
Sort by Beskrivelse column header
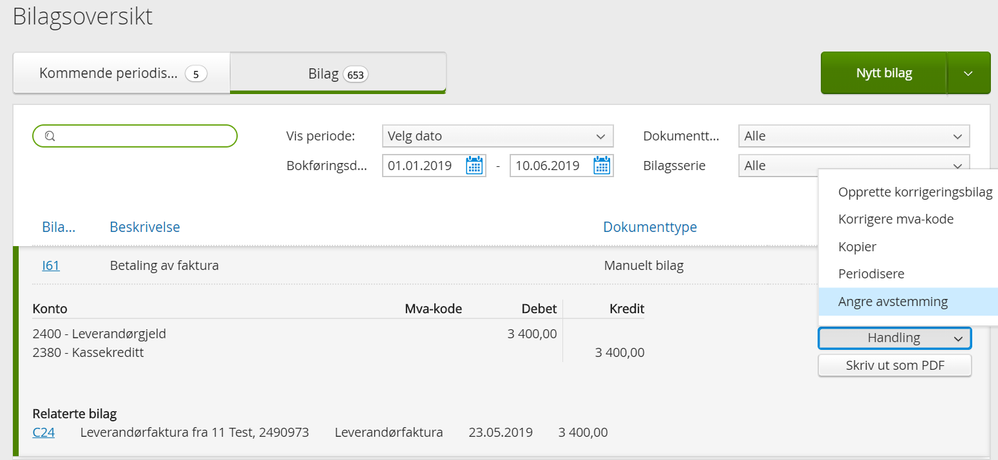click(x=144, y=227)
